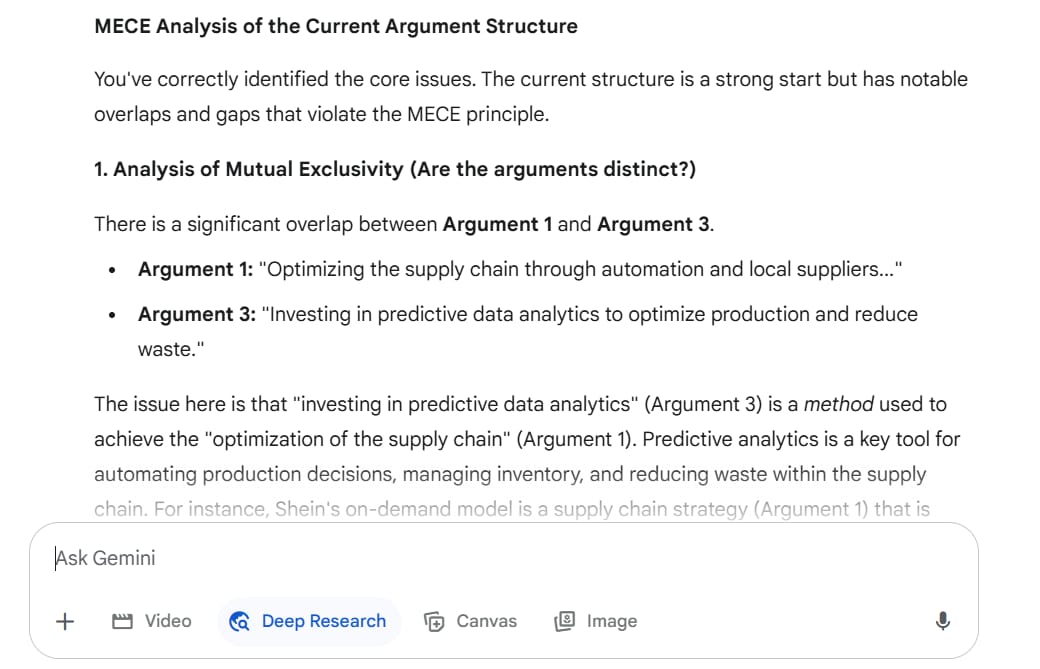Click the italic word method
The height and width of the screenshot is (669, 1040).
838,404
